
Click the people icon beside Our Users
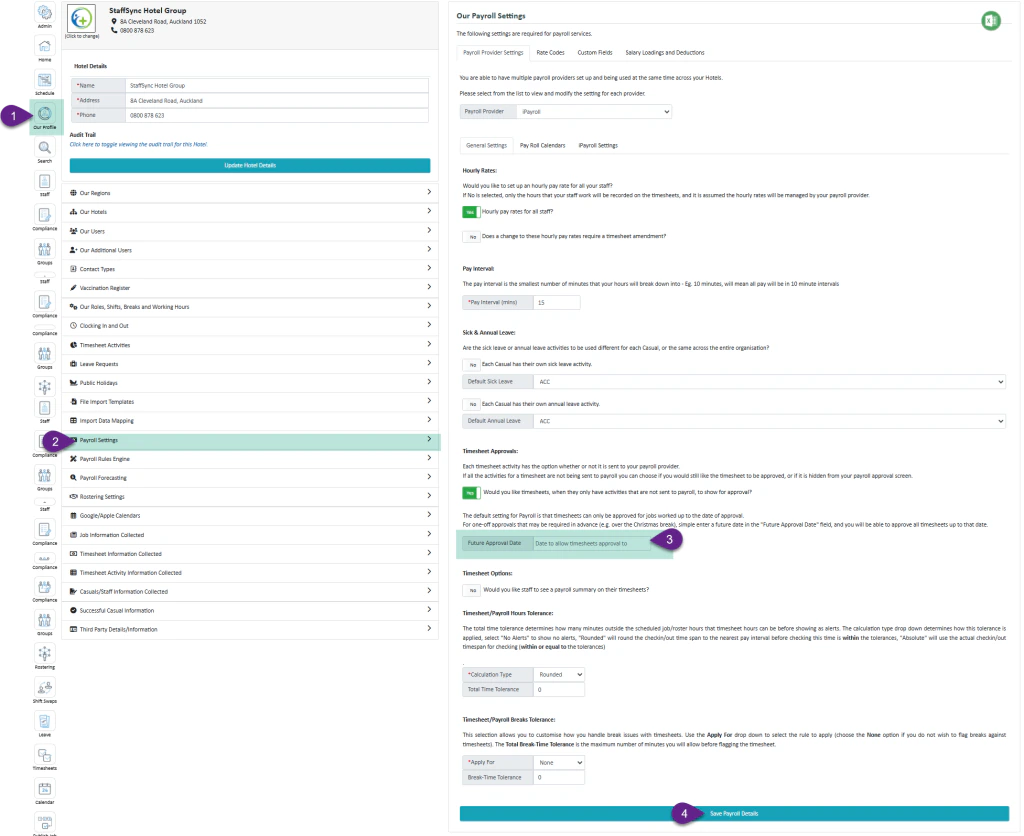point(74,231)
